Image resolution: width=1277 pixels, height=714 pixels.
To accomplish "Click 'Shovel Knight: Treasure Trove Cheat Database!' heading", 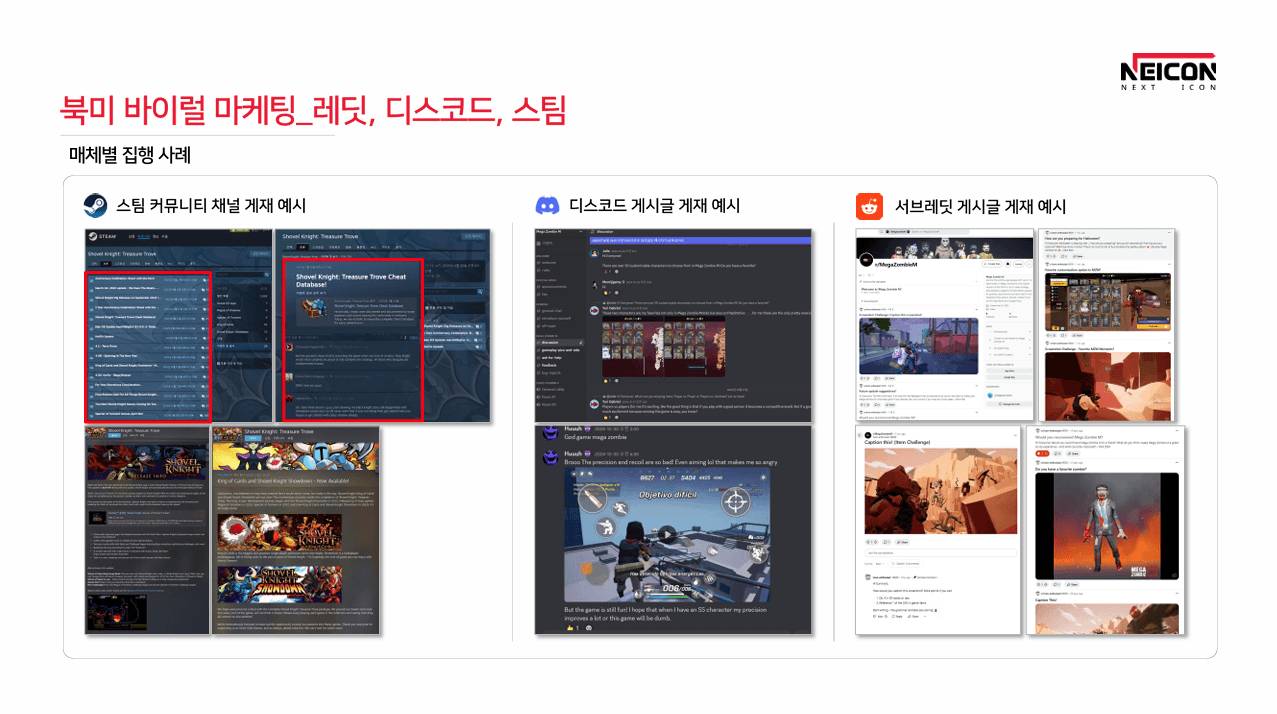I will coord(351,282).
